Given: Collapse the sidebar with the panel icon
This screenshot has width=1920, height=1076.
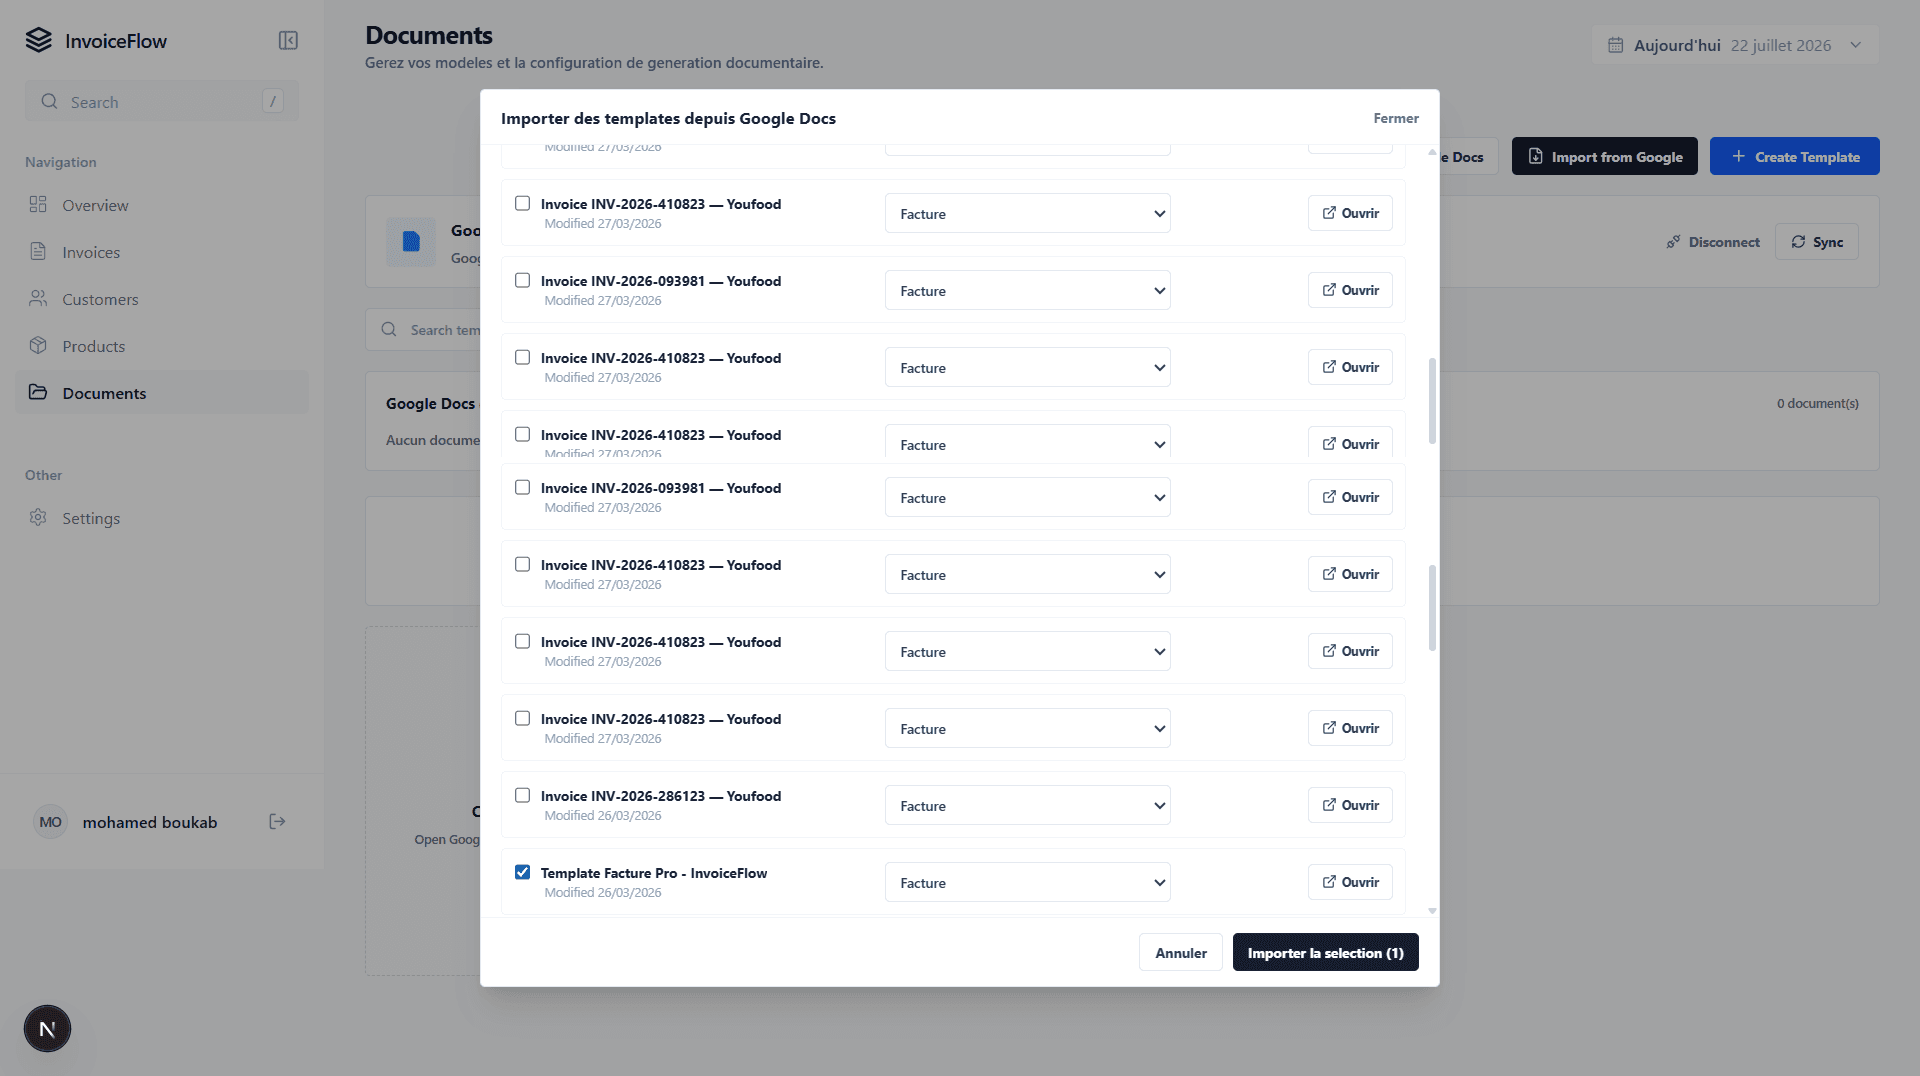Looking at the screenshot, I should point(288,40).
